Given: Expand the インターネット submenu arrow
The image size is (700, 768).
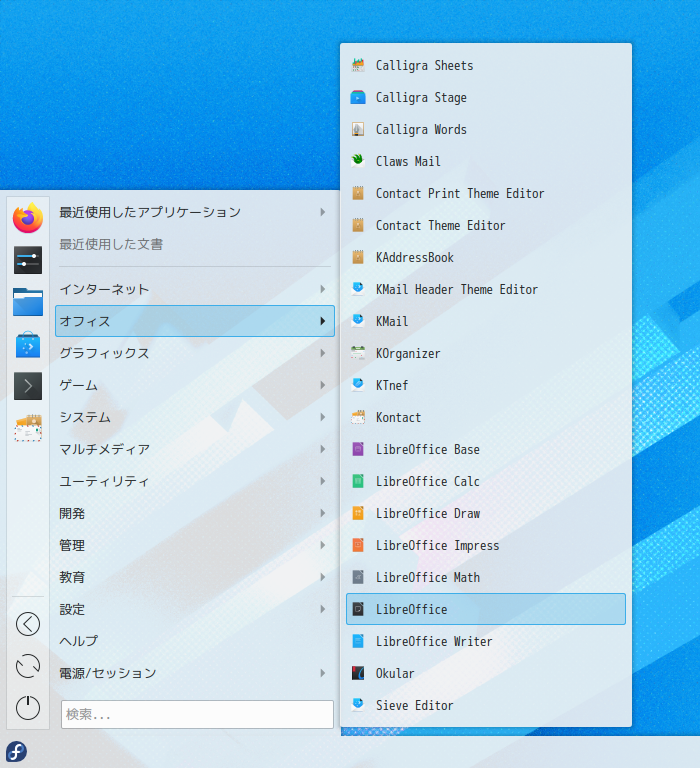Looking at the screenshot, I should tap(323, 289).
